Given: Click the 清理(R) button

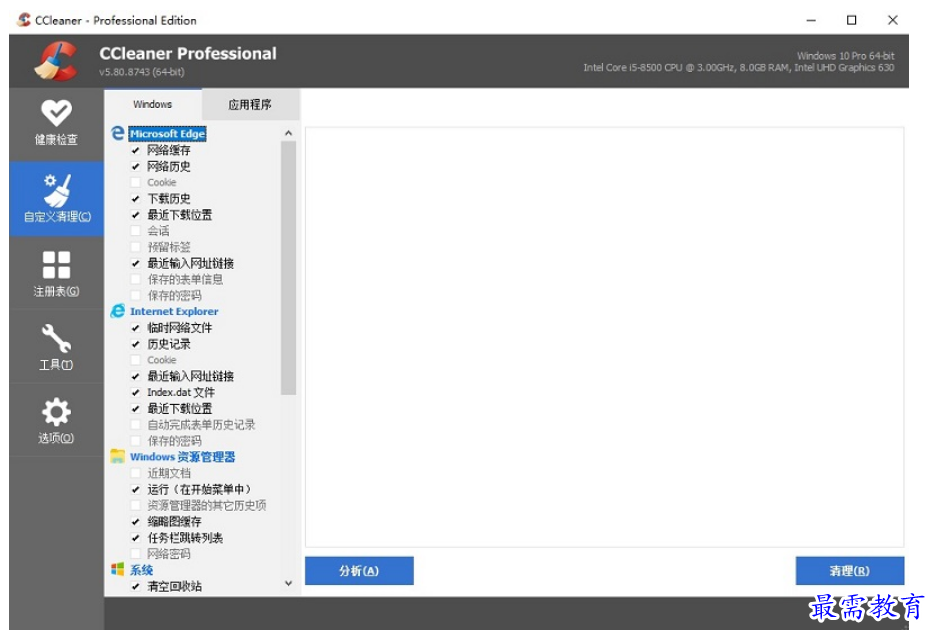Looking at the screenshot, I should click(849, 570).
